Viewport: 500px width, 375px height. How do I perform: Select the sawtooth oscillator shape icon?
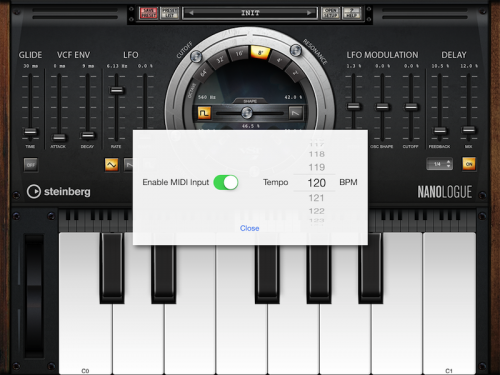[296, 113]
